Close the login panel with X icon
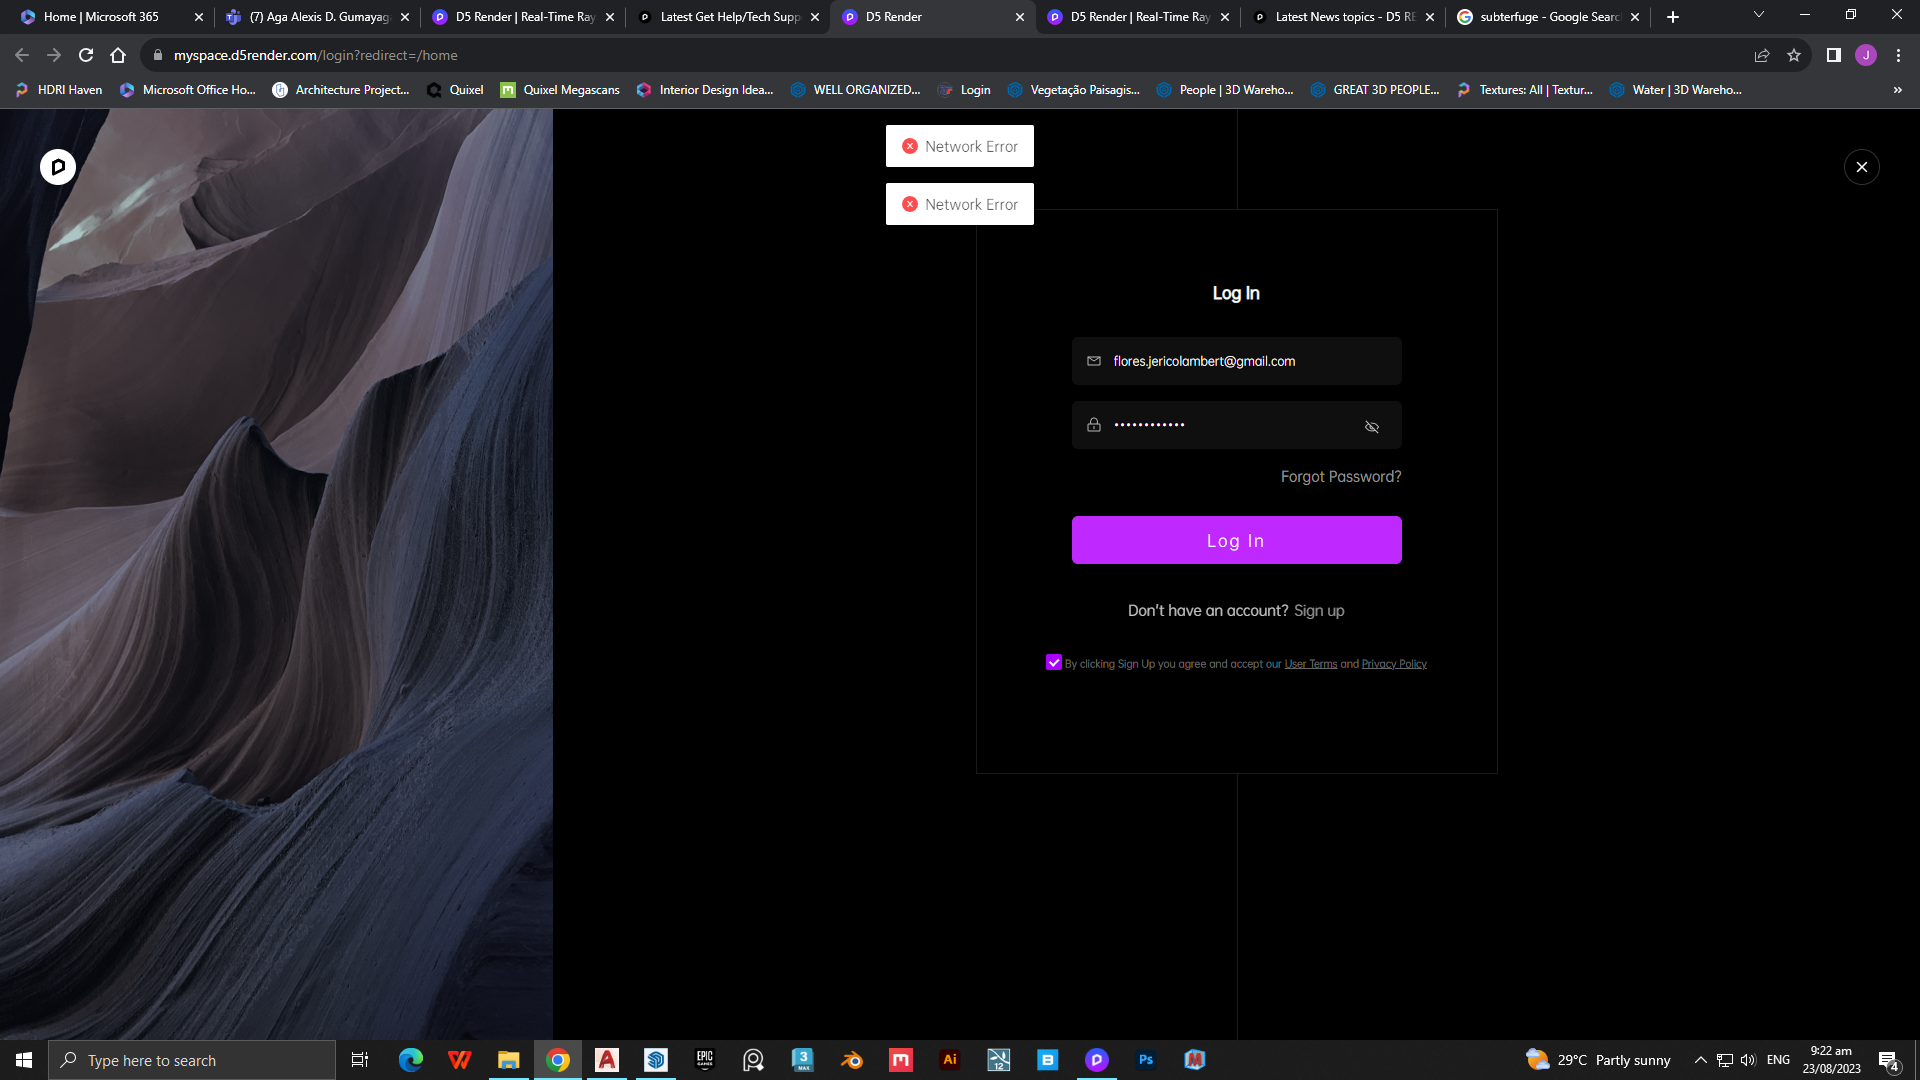Image resolution: width=1920 pixels, height=1080 pixels. coord(1861,167)
